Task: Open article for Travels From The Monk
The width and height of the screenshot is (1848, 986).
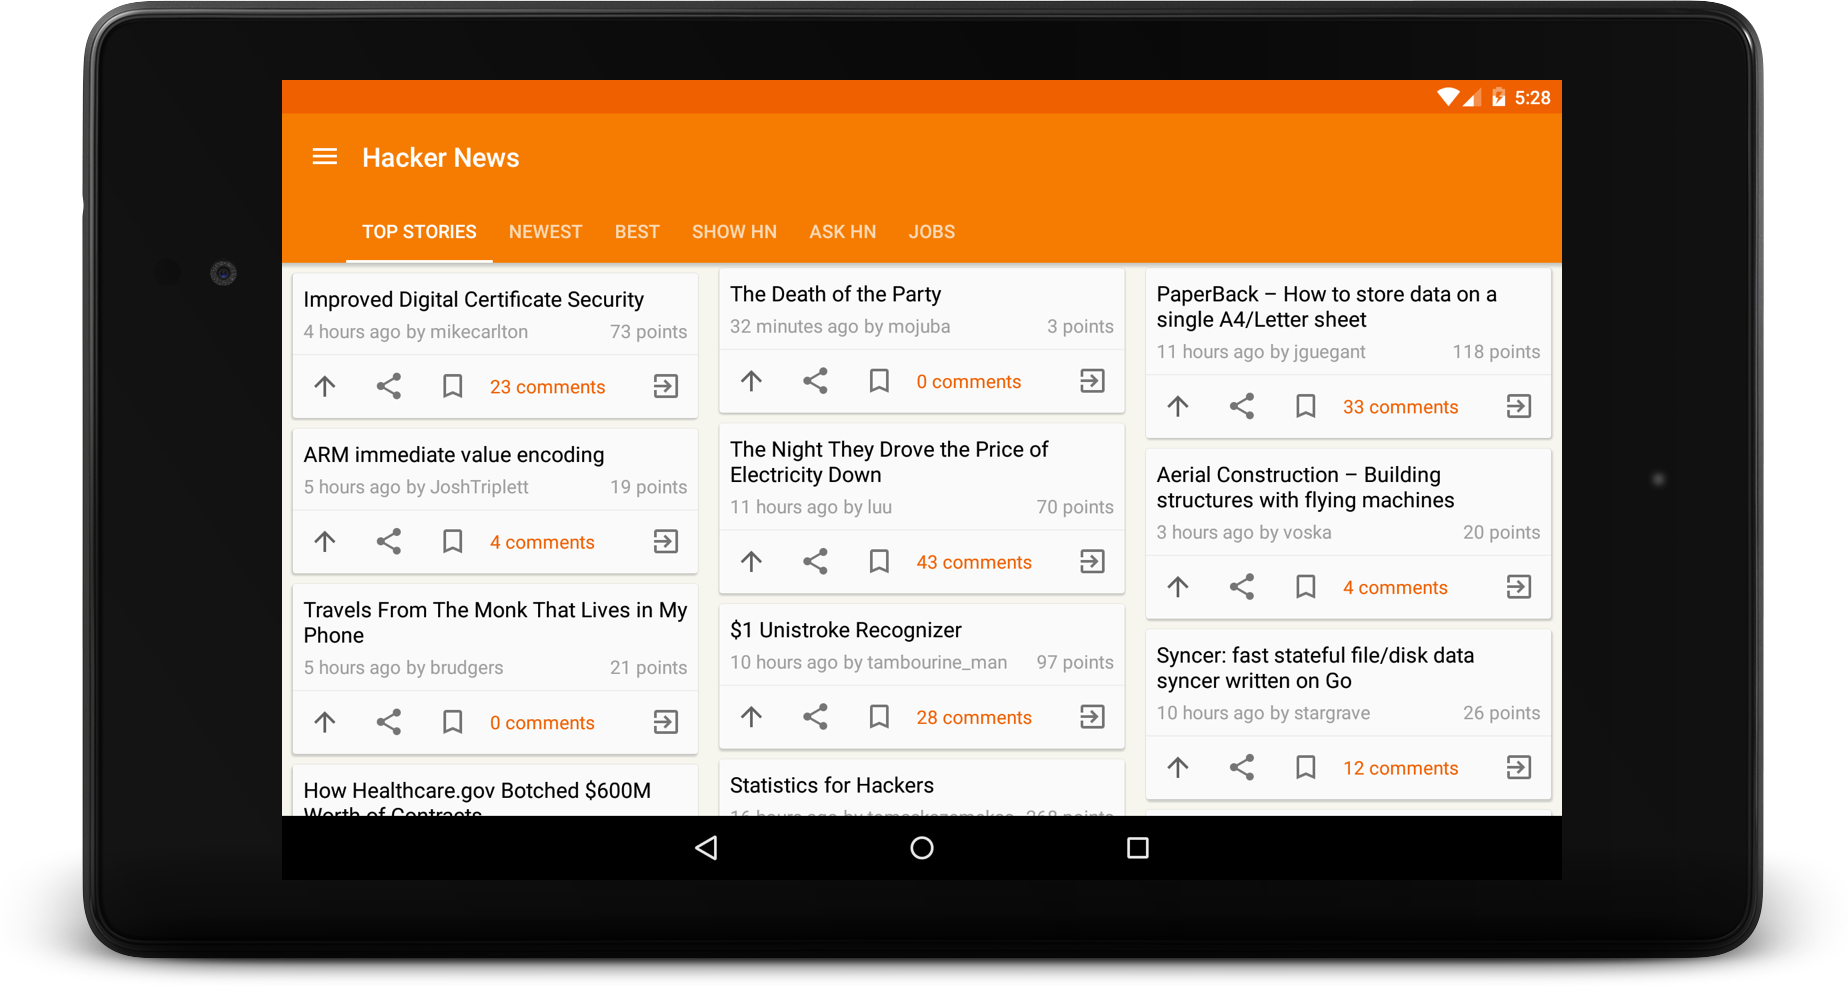Action: (666, 722)
